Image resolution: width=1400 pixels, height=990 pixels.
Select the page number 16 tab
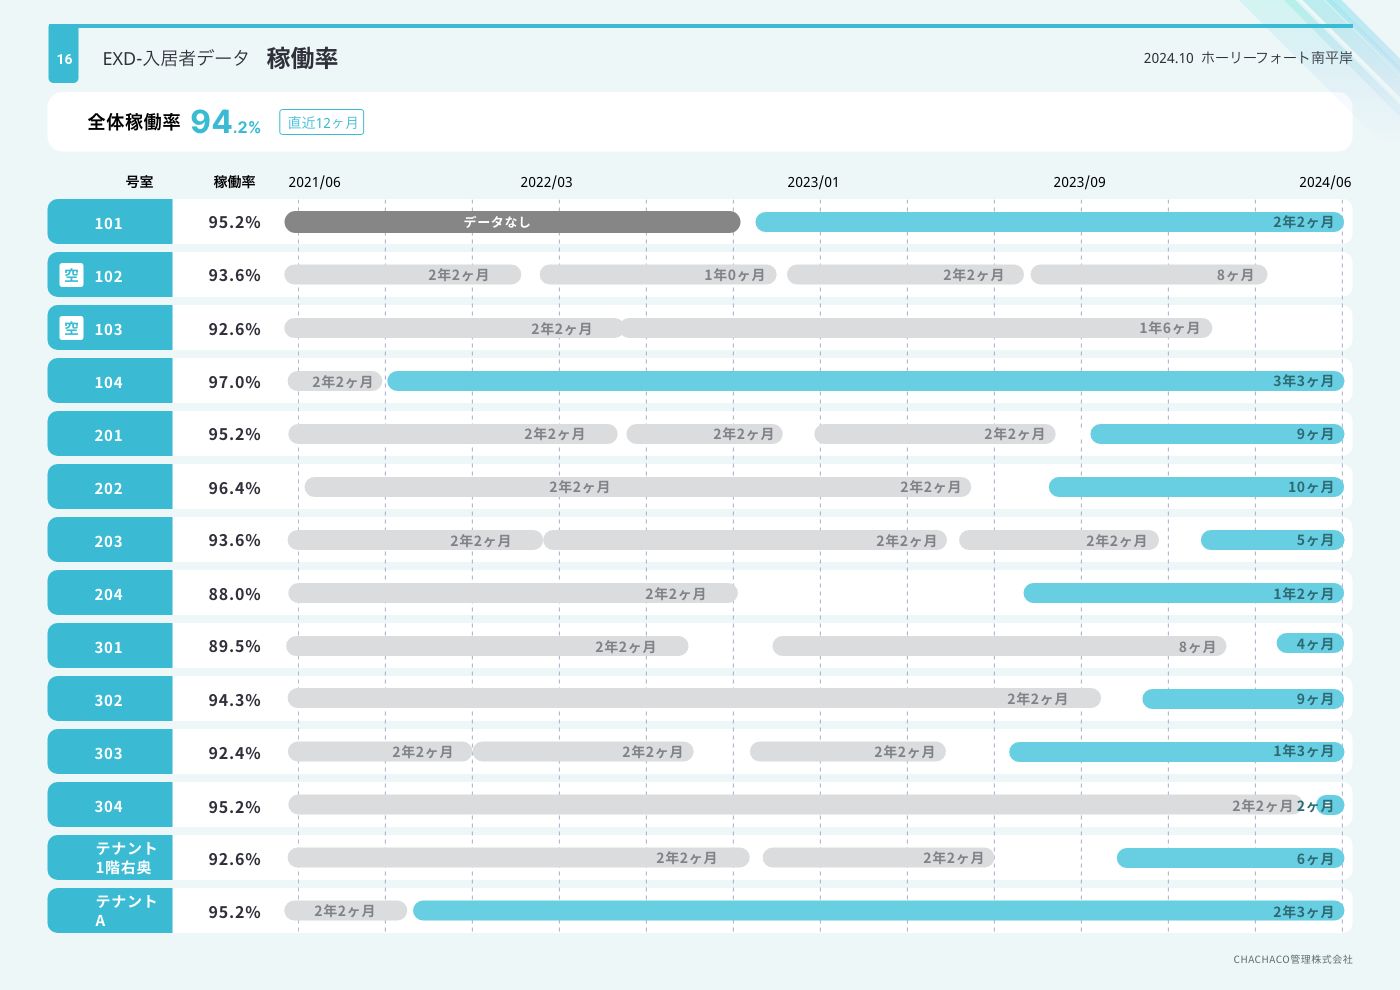pyautogui.click(x=64, y=59)
